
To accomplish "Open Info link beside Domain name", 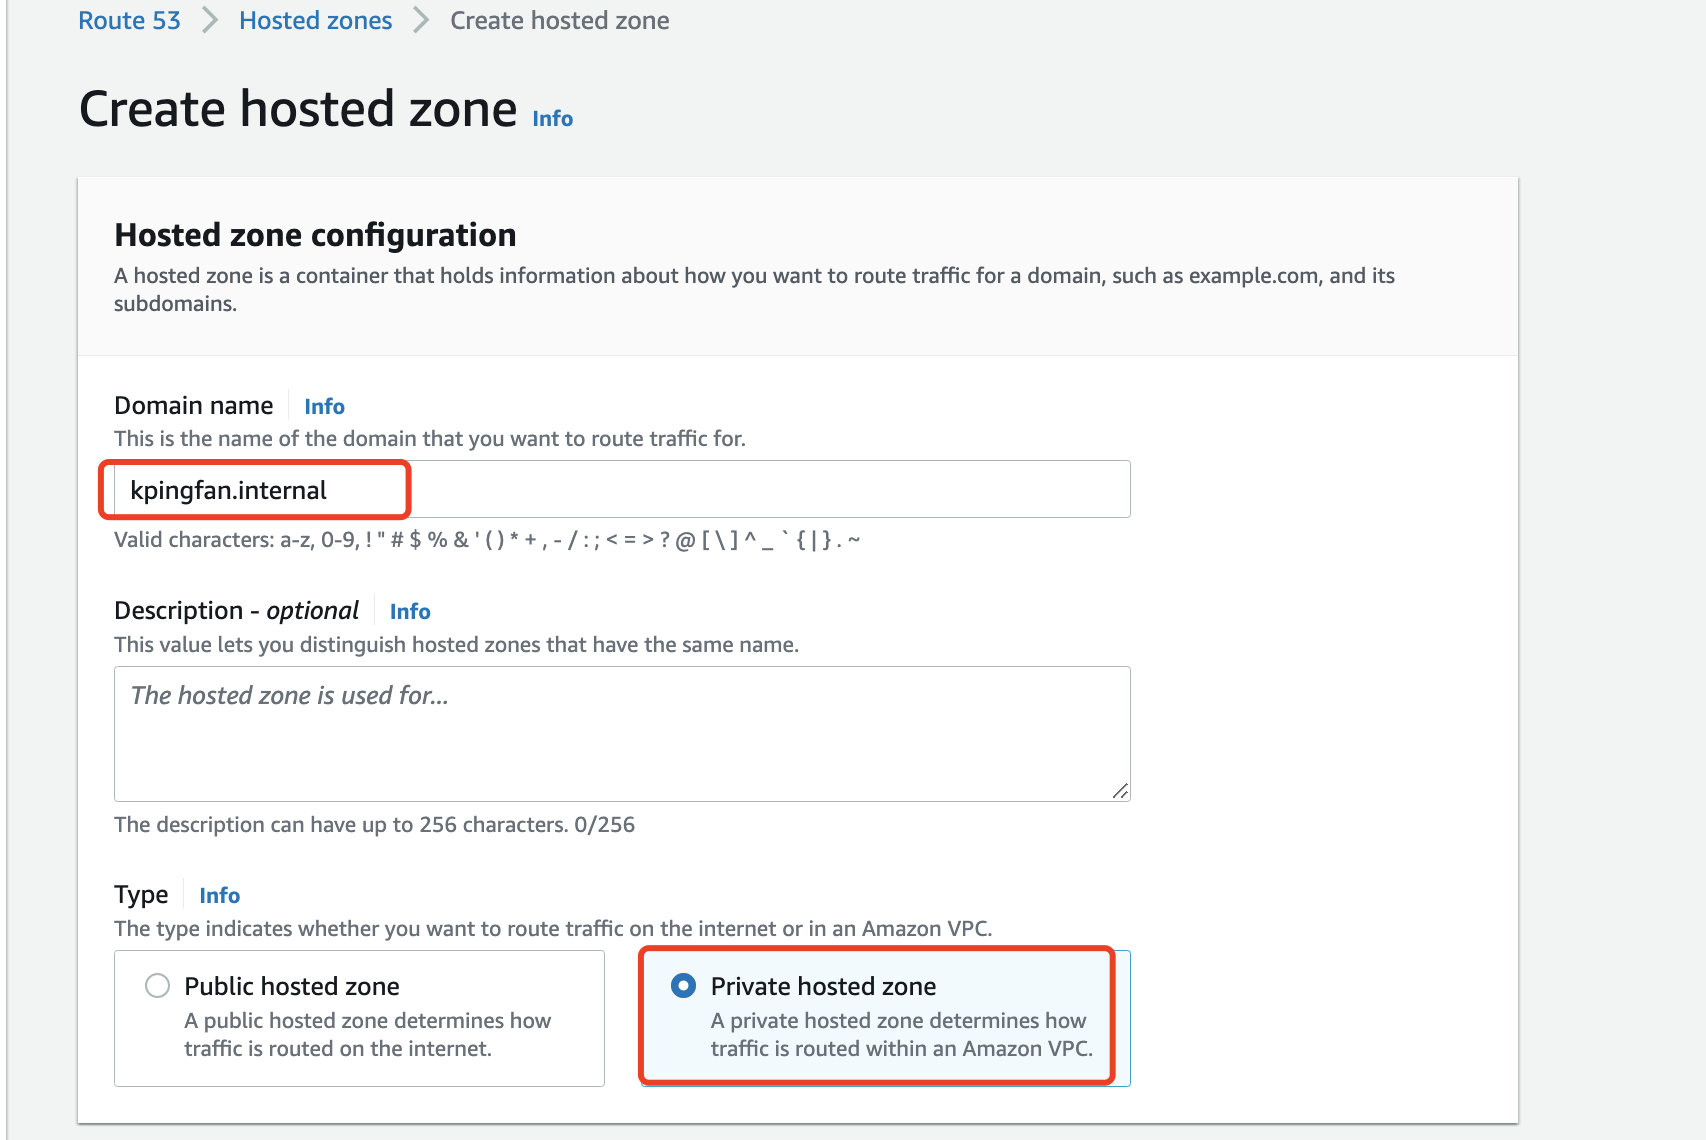I will [x=324, y=407].
